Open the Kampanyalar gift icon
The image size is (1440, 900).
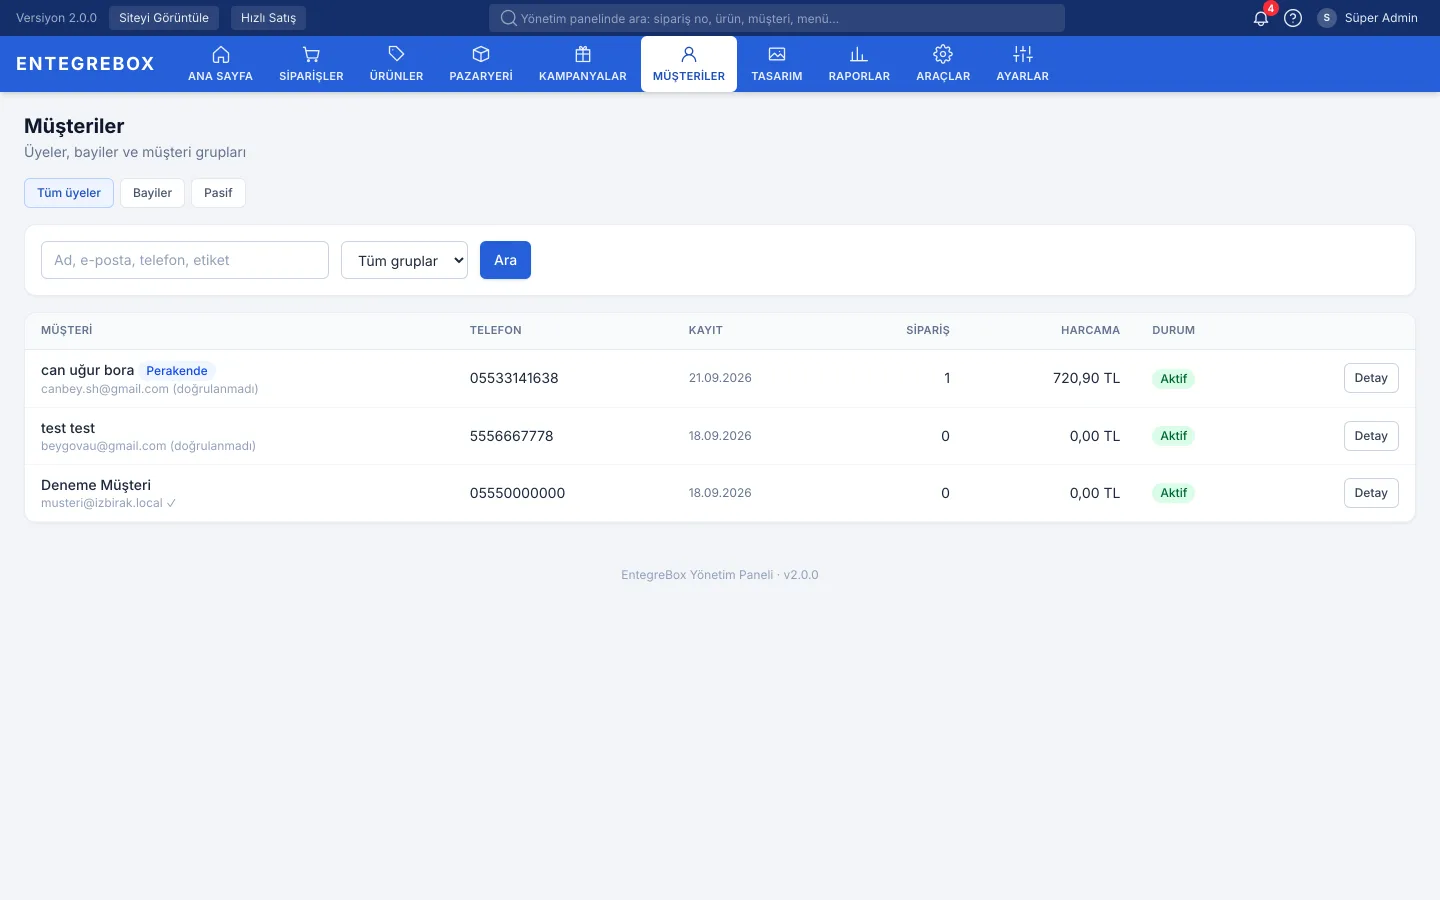tap(583, 54)
